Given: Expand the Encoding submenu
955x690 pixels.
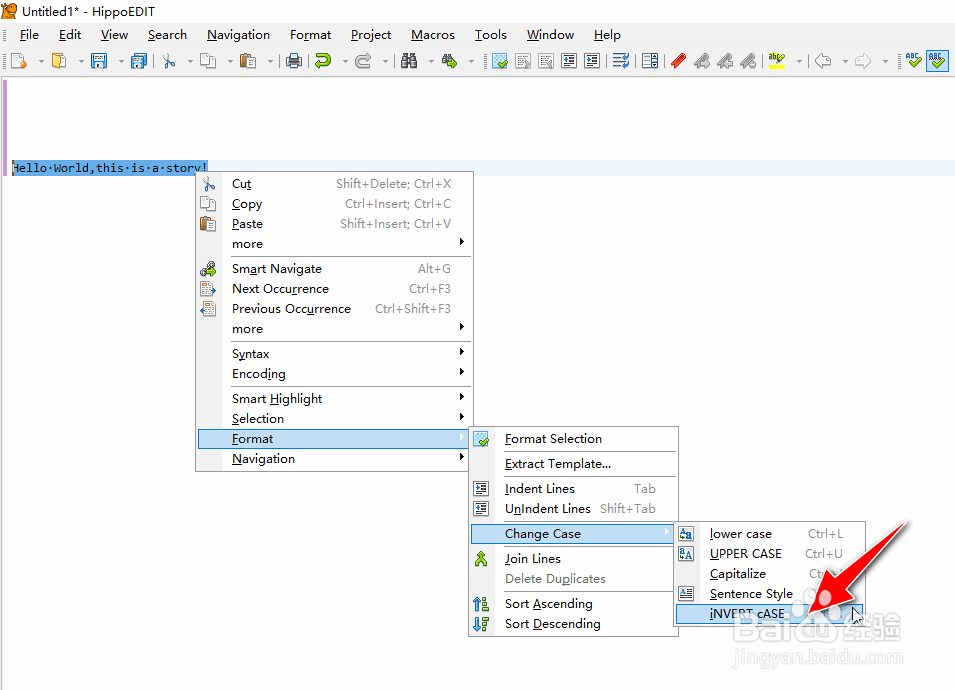Looking at the screenshot, I should [x=334, y=373].
